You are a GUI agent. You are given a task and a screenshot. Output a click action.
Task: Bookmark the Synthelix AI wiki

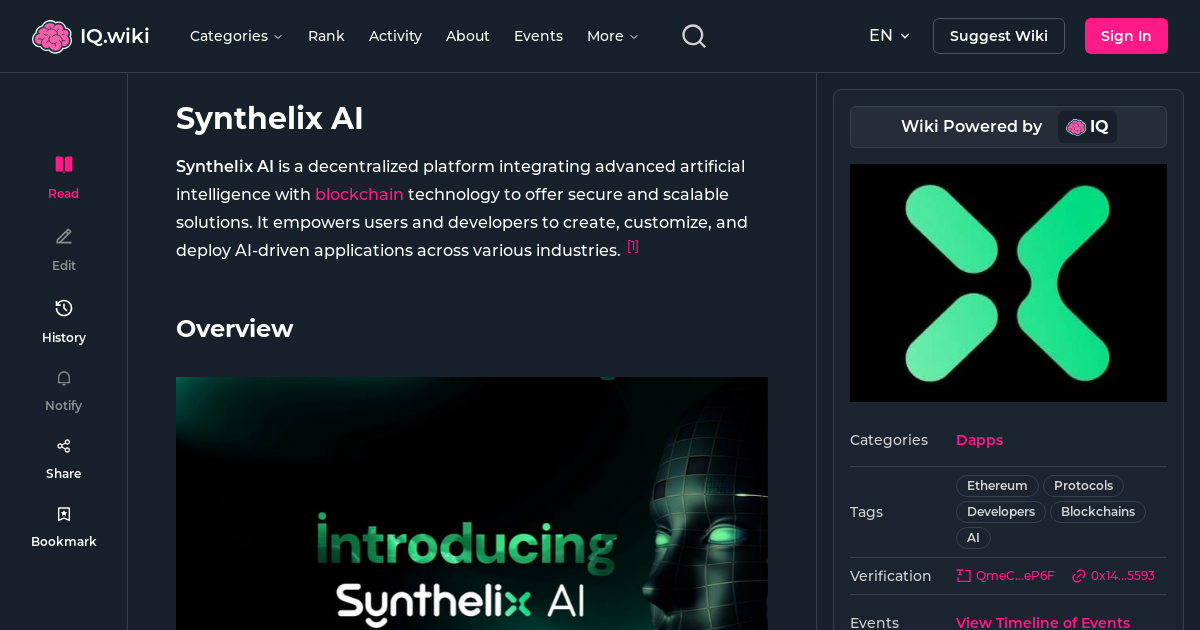pyautogui.click(x=63, y=523)
